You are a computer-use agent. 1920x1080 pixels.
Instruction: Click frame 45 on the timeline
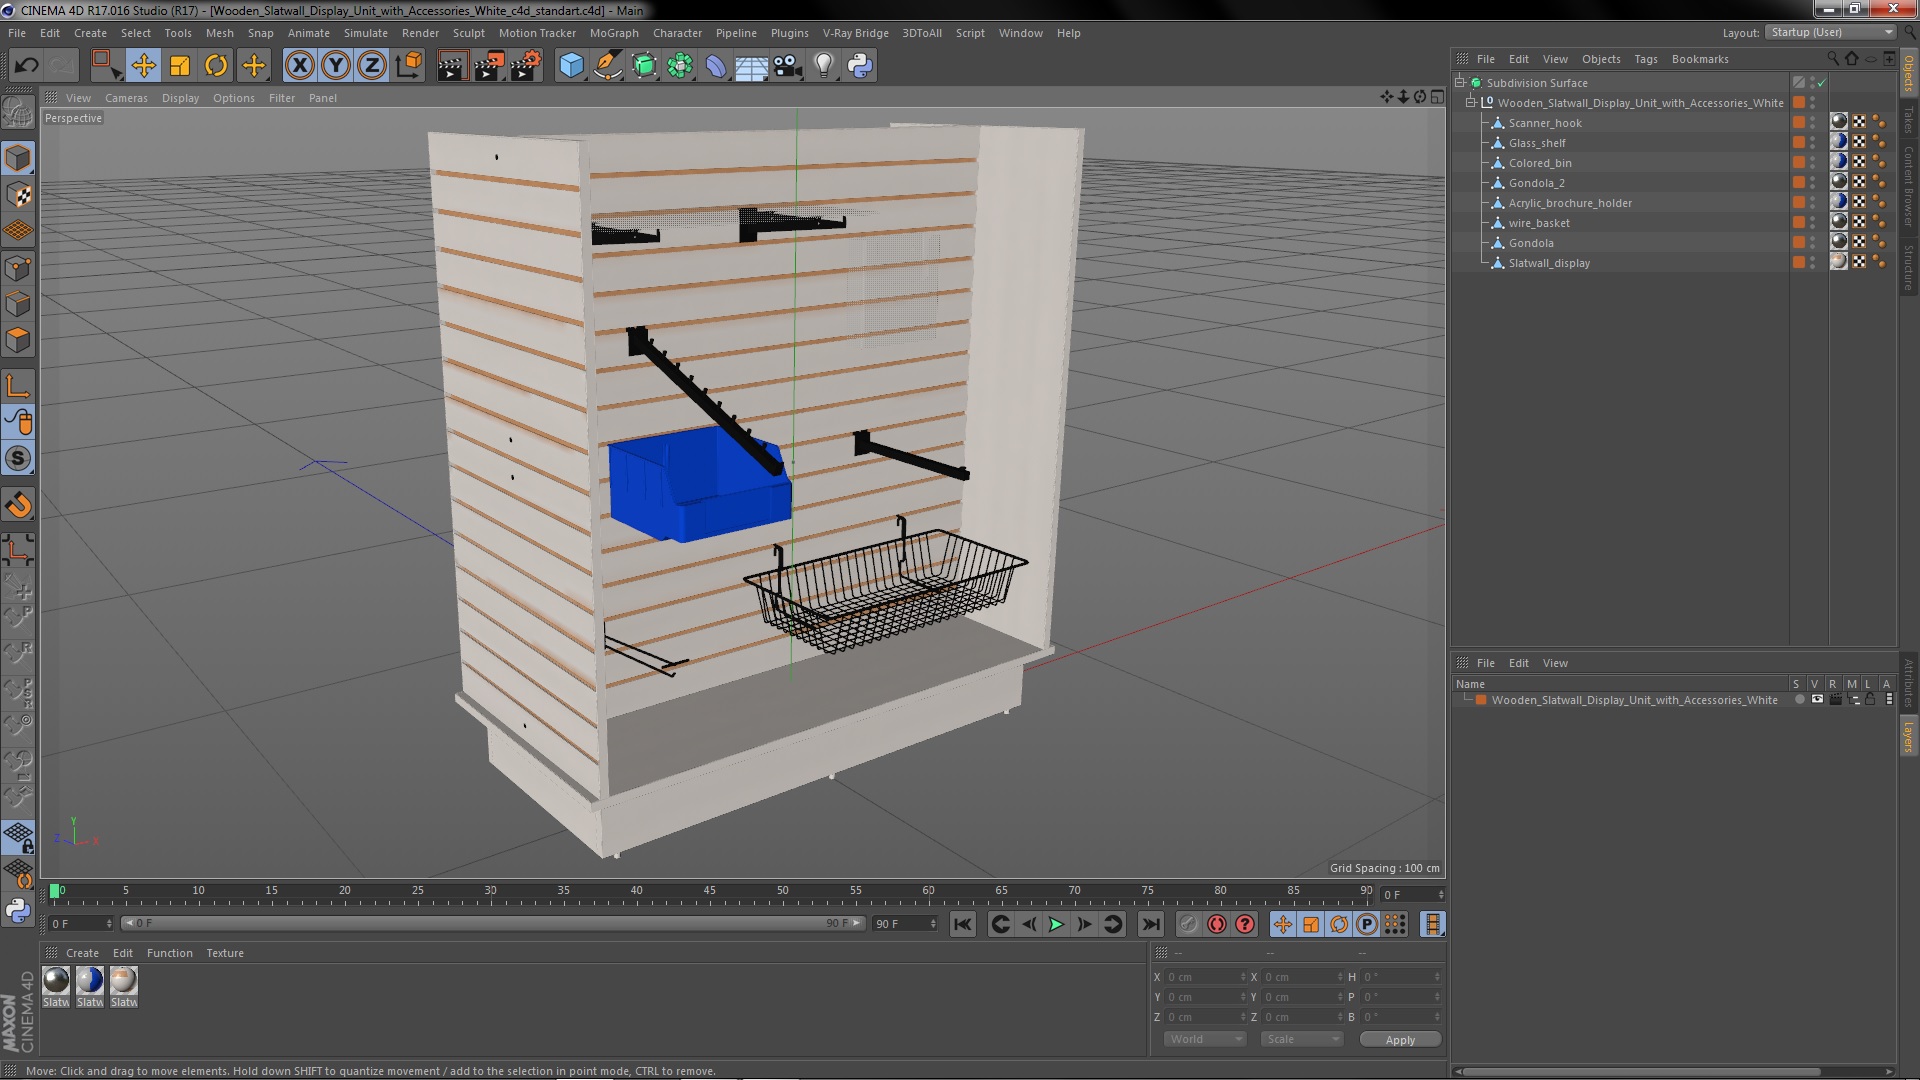pyautogui.click(x=709, y=891)
